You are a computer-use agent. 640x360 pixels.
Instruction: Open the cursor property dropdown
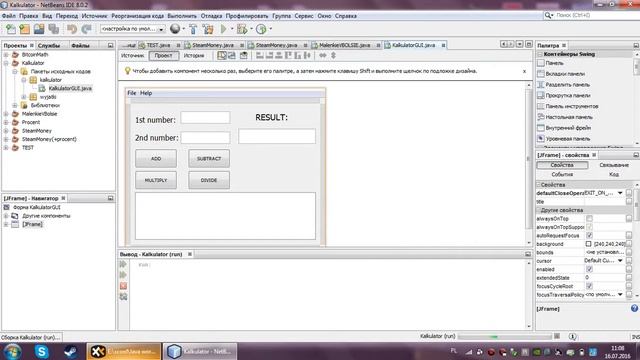tap(620, 261)
